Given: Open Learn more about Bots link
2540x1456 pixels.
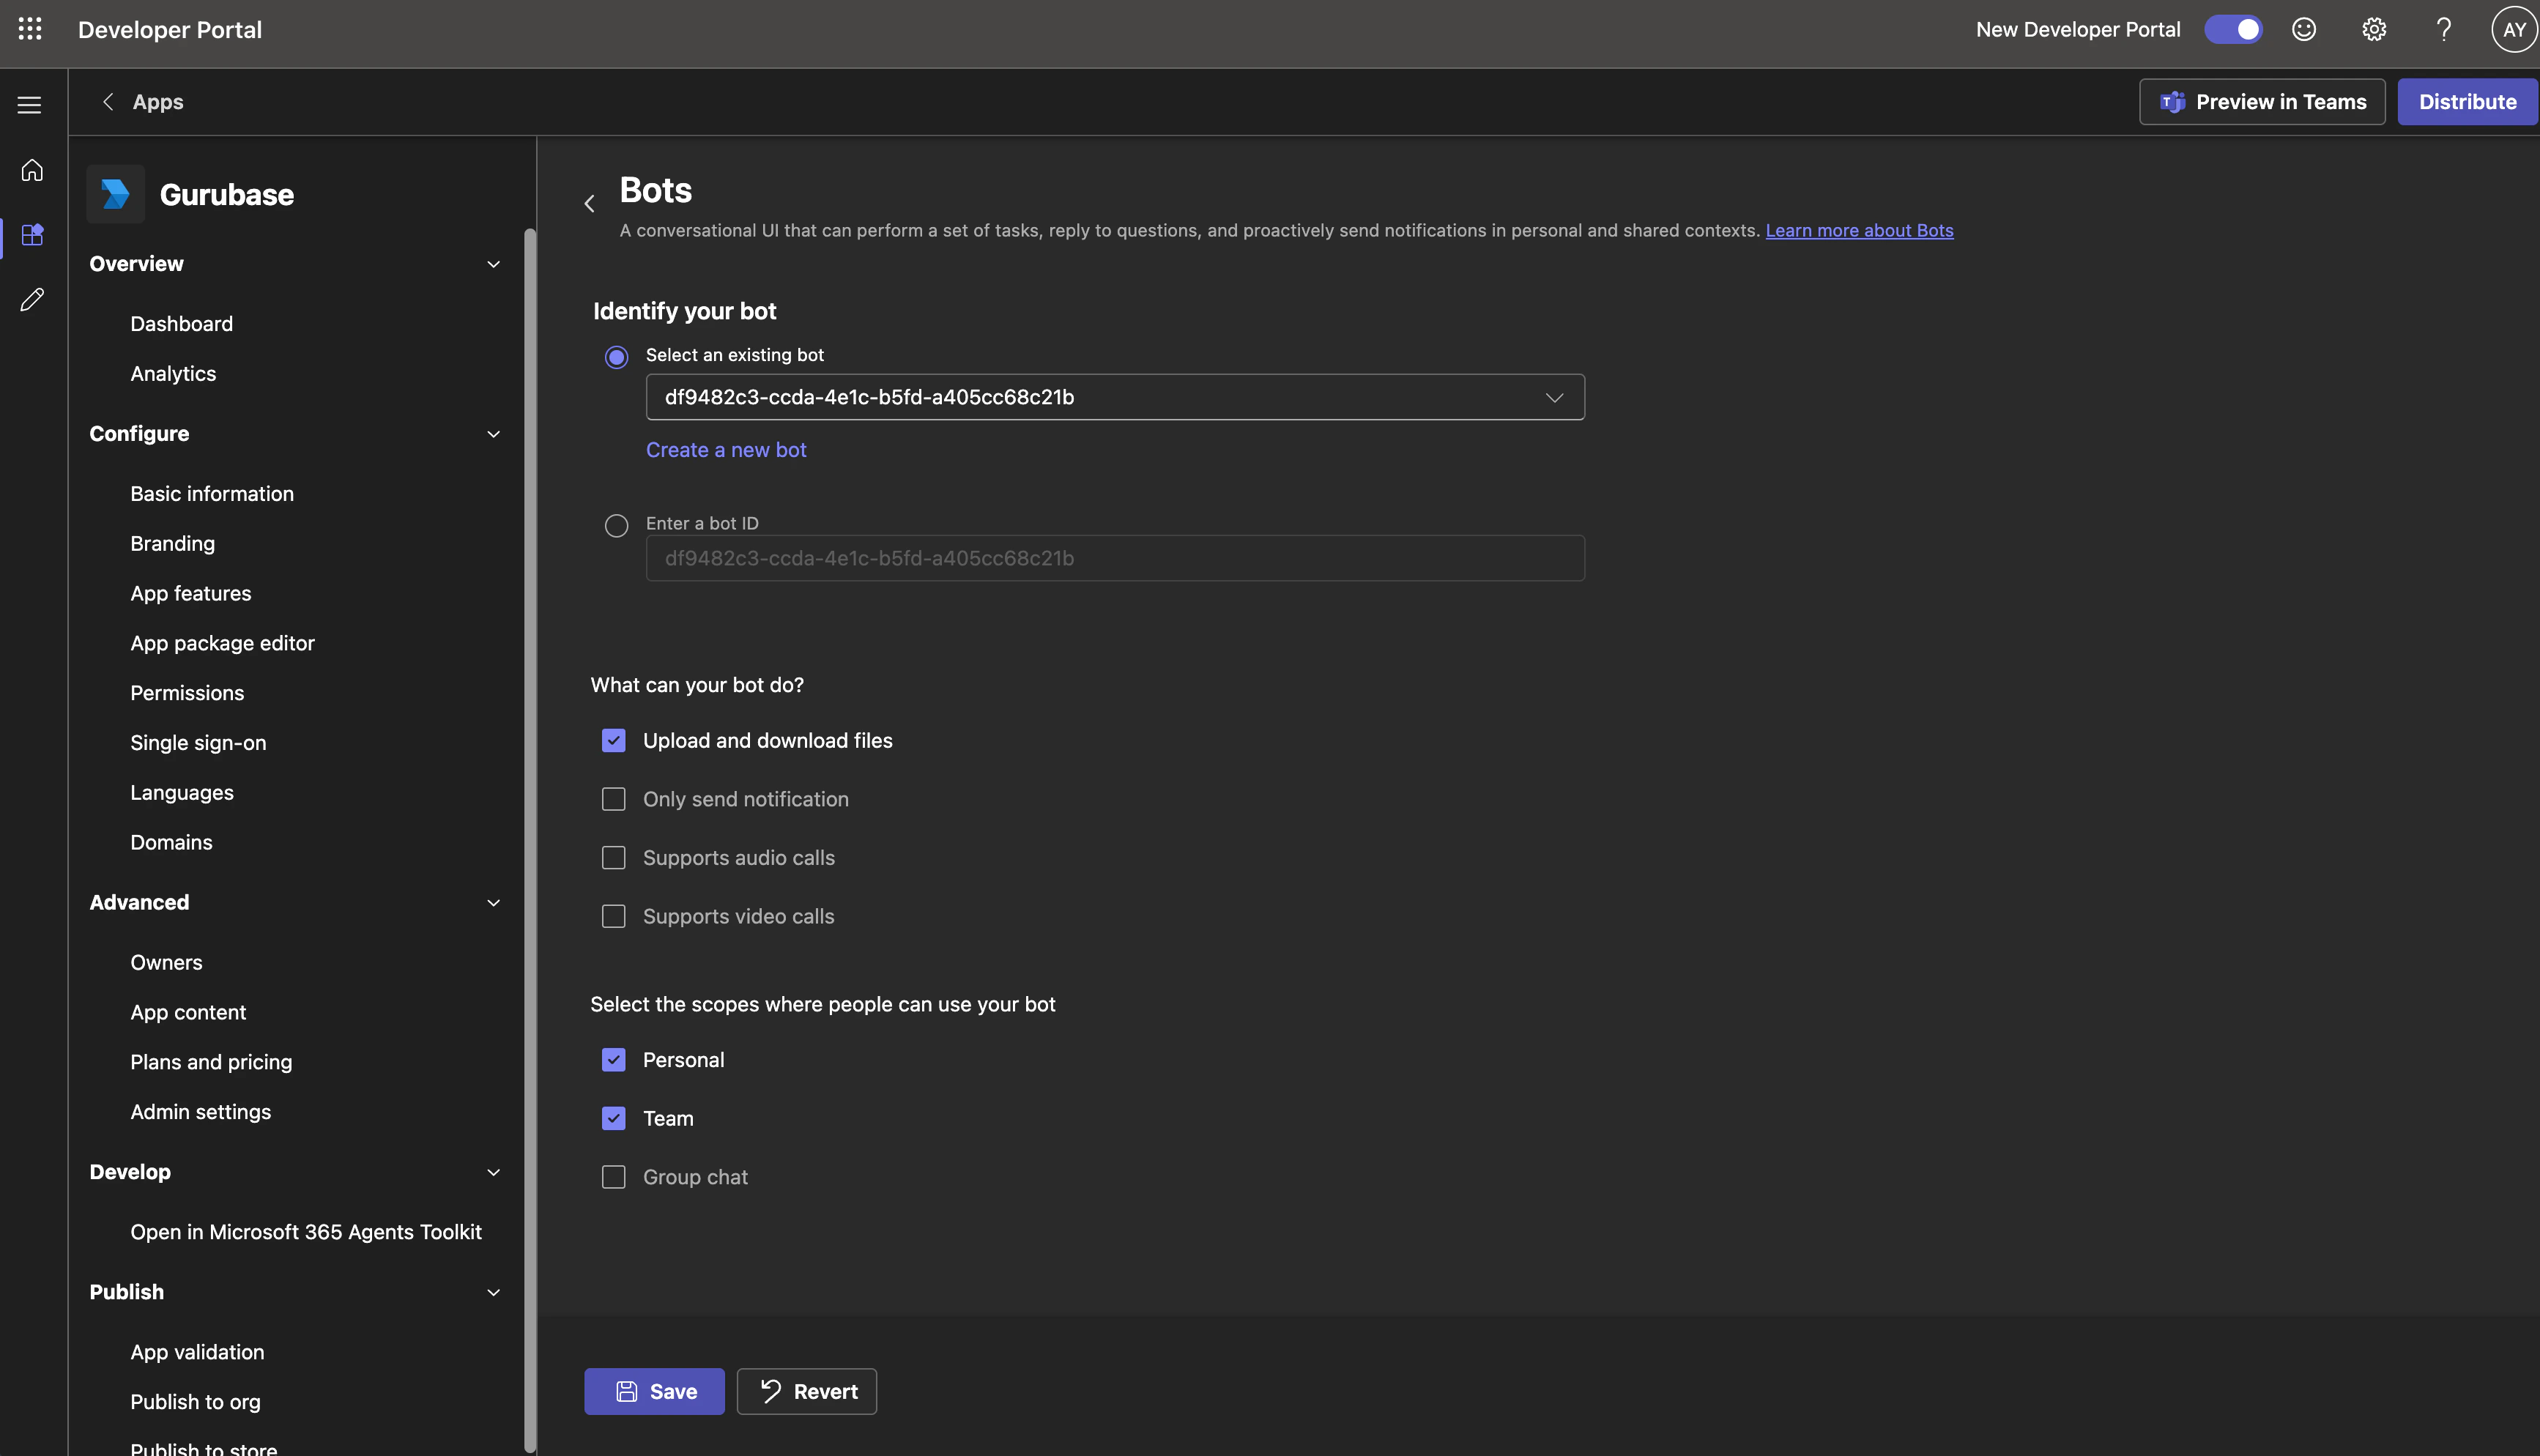Looking at the screenshot, I should pyautogui.click(x=1859, y=230).
